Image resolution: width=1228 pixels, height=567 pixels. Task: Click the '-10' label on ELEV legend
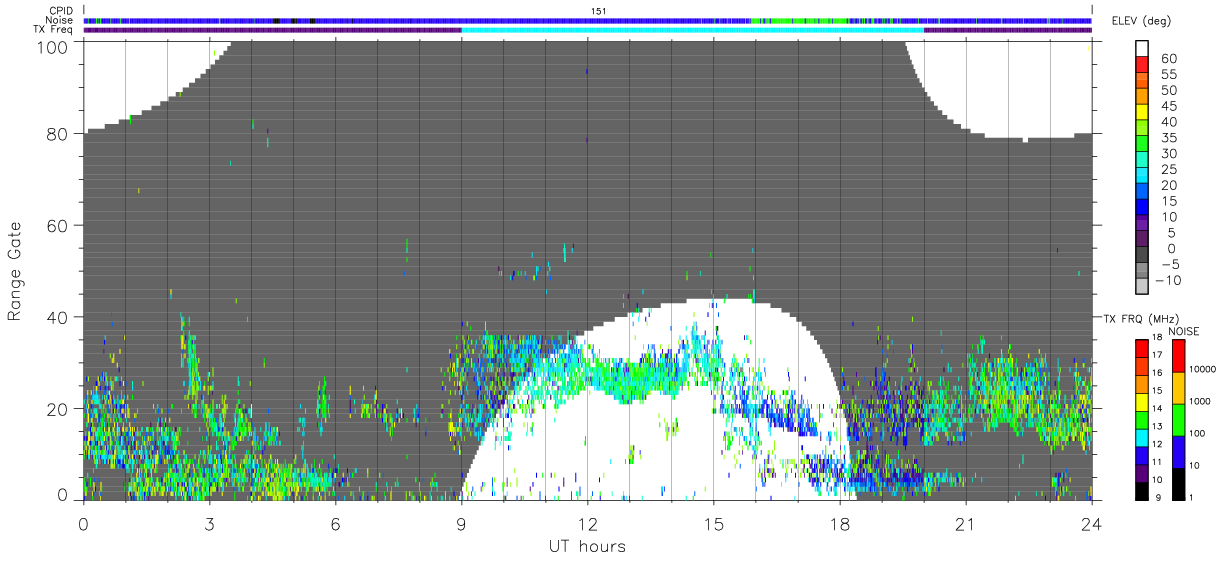pos(1170,280)
